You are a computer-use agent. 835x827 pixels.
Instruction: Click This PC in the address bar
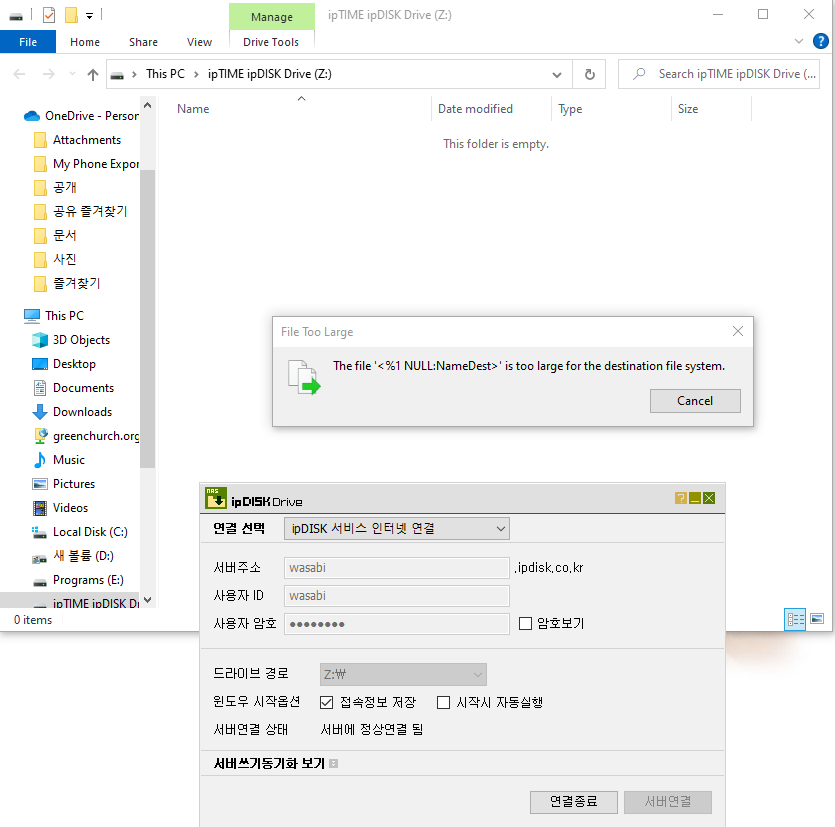pos(165,74)
